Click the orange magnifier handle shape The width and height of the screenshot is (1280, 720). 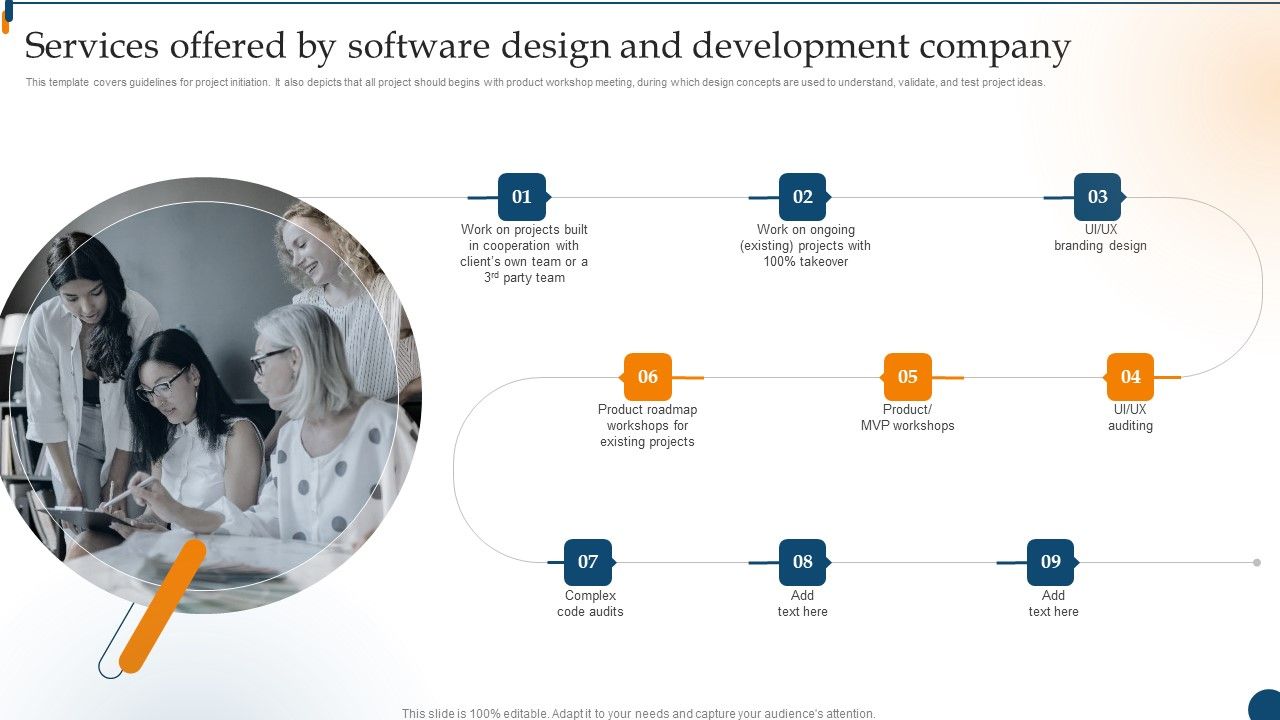[162, 606]
